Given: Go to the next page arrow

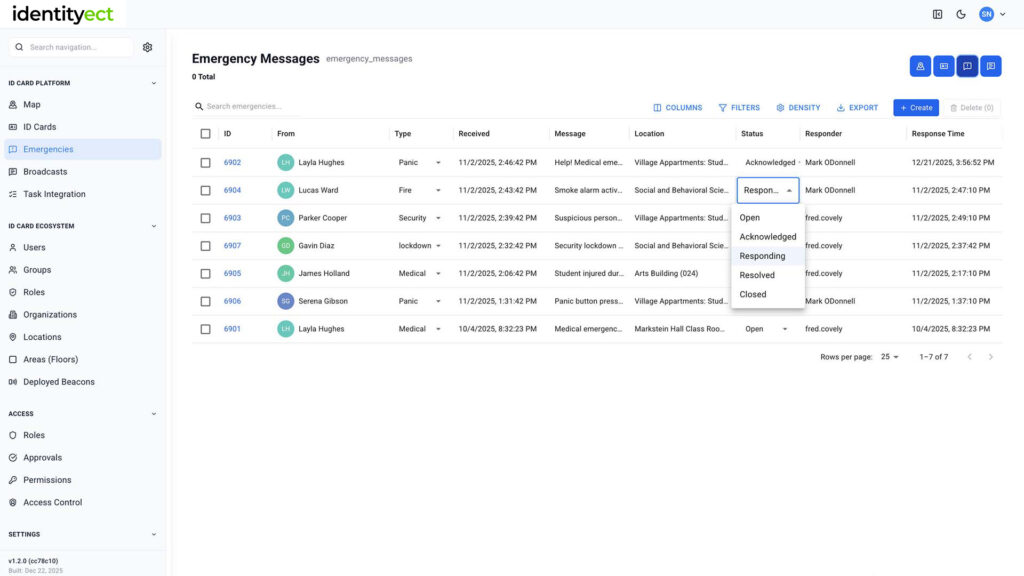Looking at the screenshot, I should tap(991, 357).
